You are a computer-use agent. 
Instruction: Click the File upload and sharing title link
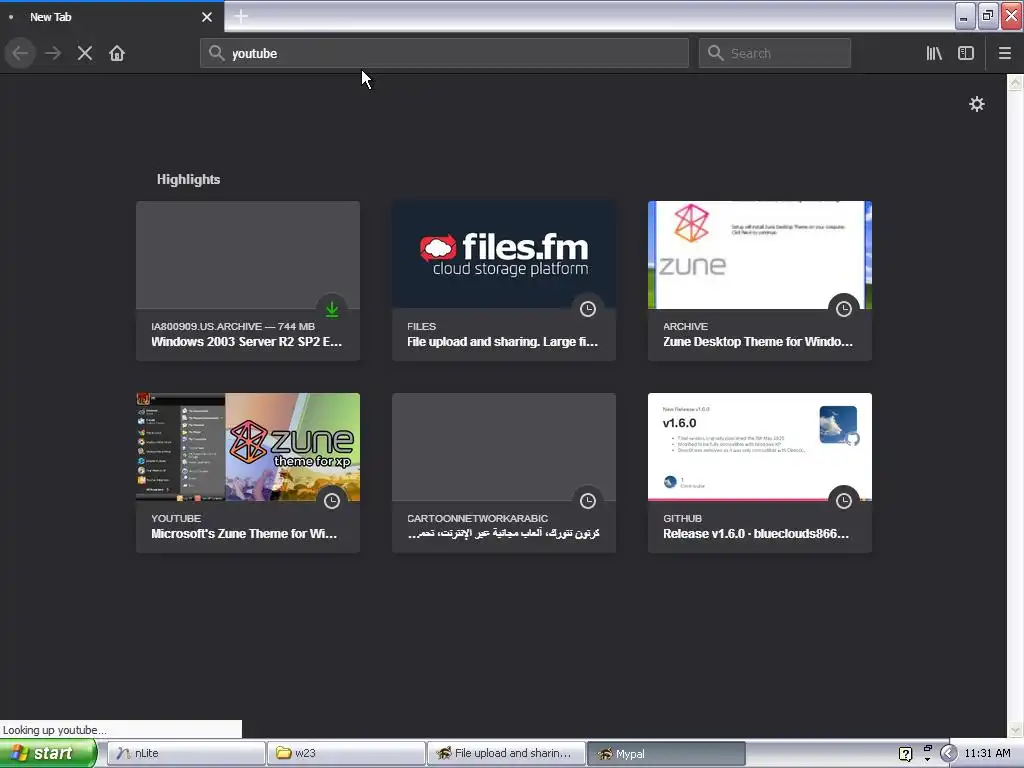(502, 342)
